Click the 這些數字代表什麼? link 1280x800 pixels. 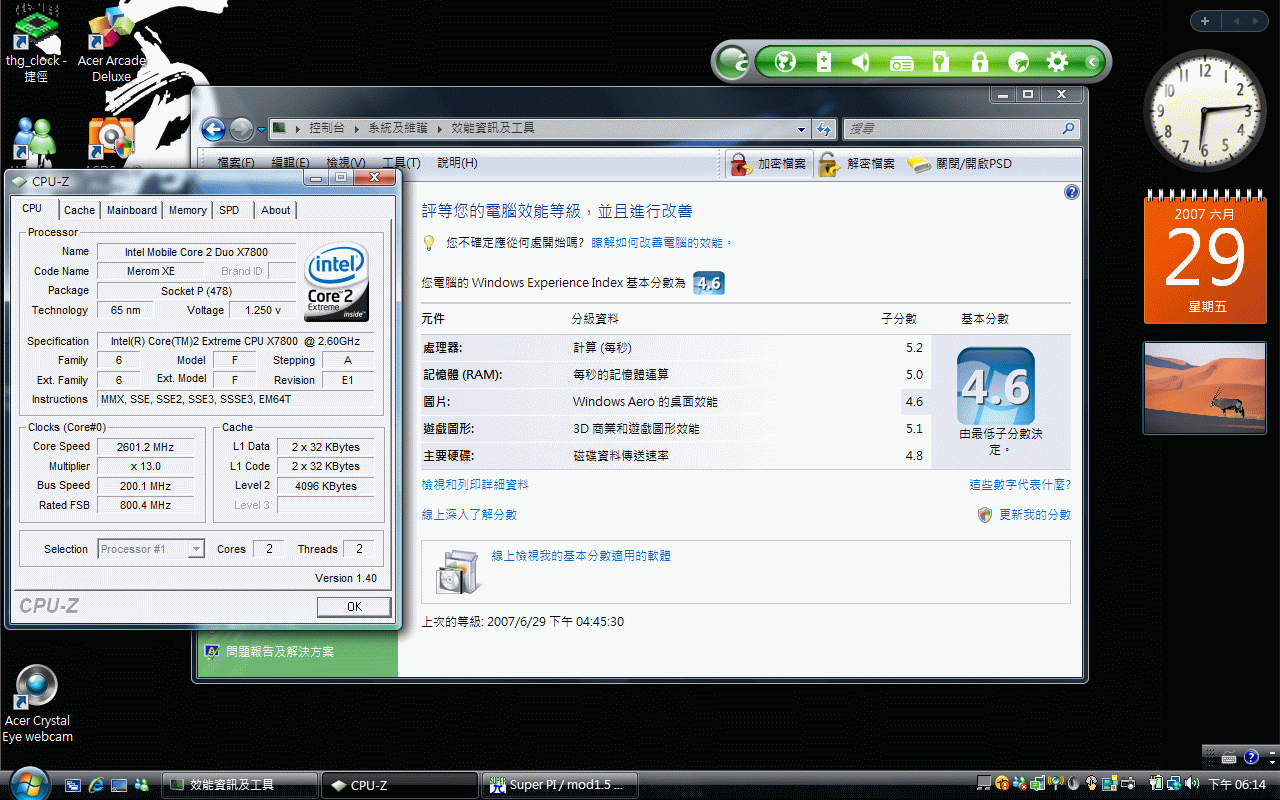(x=1020, y=485)
